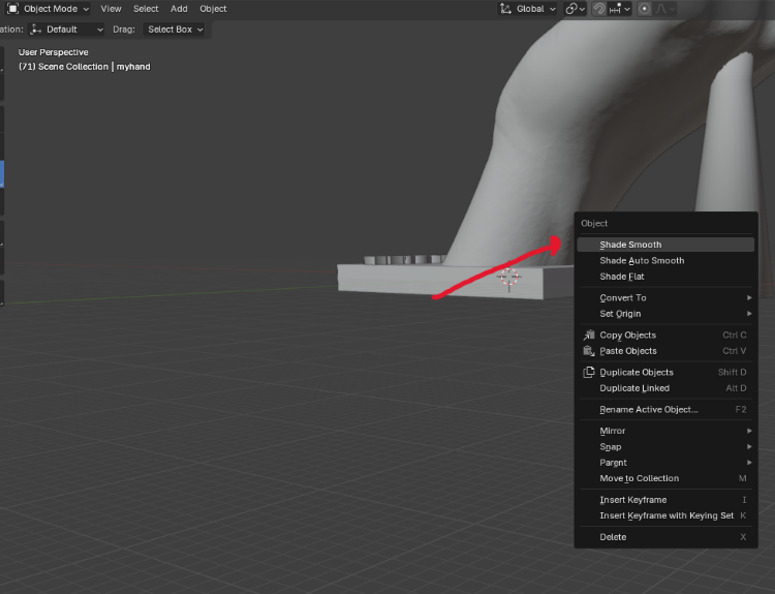Screen dimensions: 775x594
Task: Expand the Snap submenu
Action: point(665,446)
